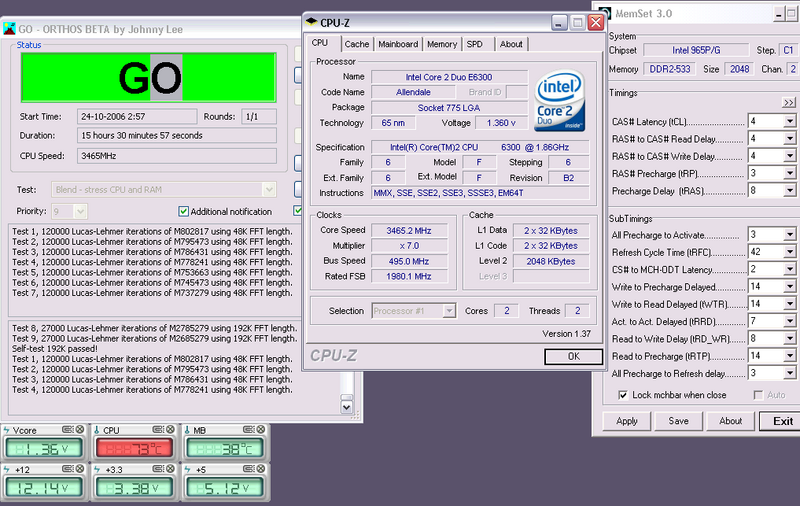This screenshot has height=506, width=800.
Task: Switch to the About tab in CPU-Z
Action: pyautogui.click(x=511, y=44)
